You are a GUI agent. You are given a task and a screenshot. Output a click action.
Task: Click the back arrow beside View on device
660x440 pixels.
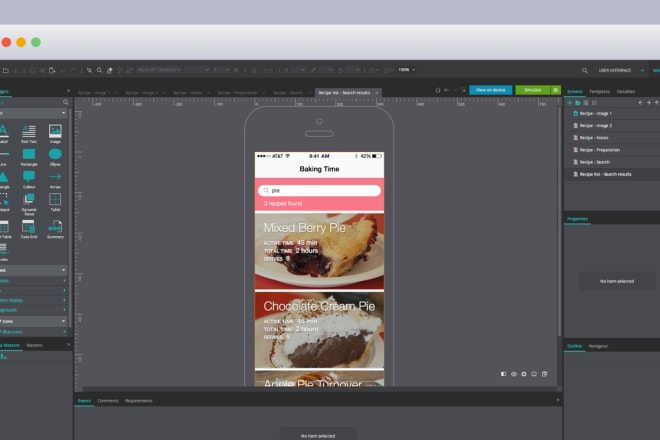pyautogui.click(x=446, y=90)
